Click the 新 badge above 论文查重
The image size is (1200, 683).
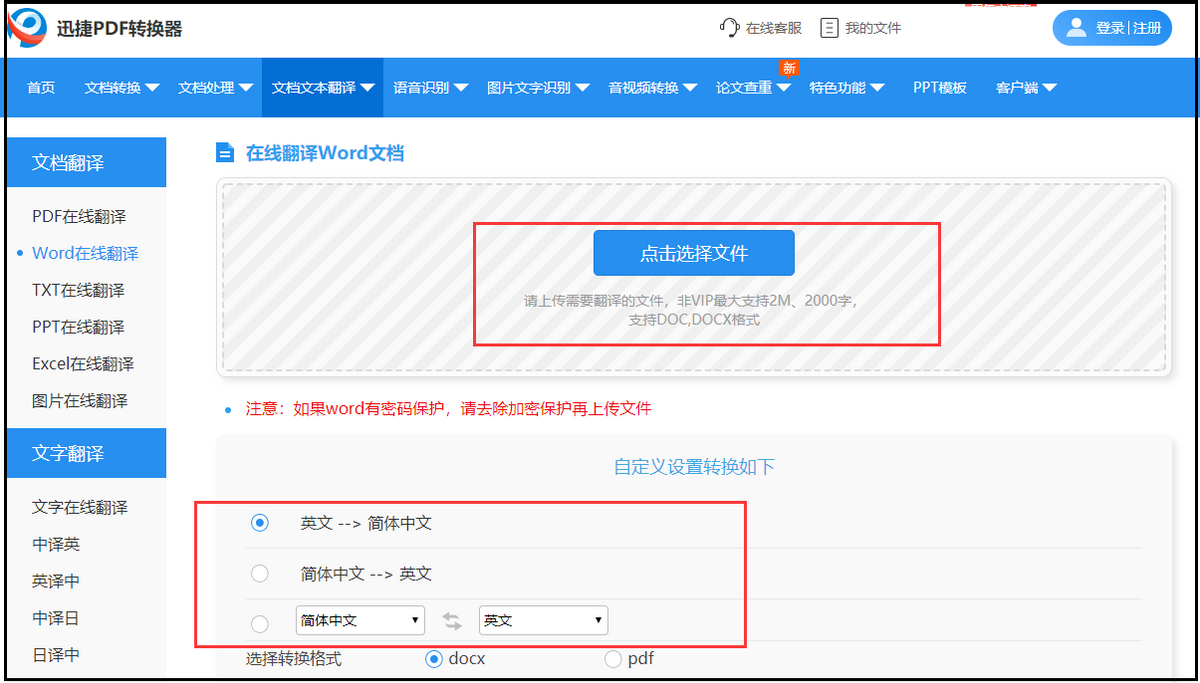(x=789, y=68)
